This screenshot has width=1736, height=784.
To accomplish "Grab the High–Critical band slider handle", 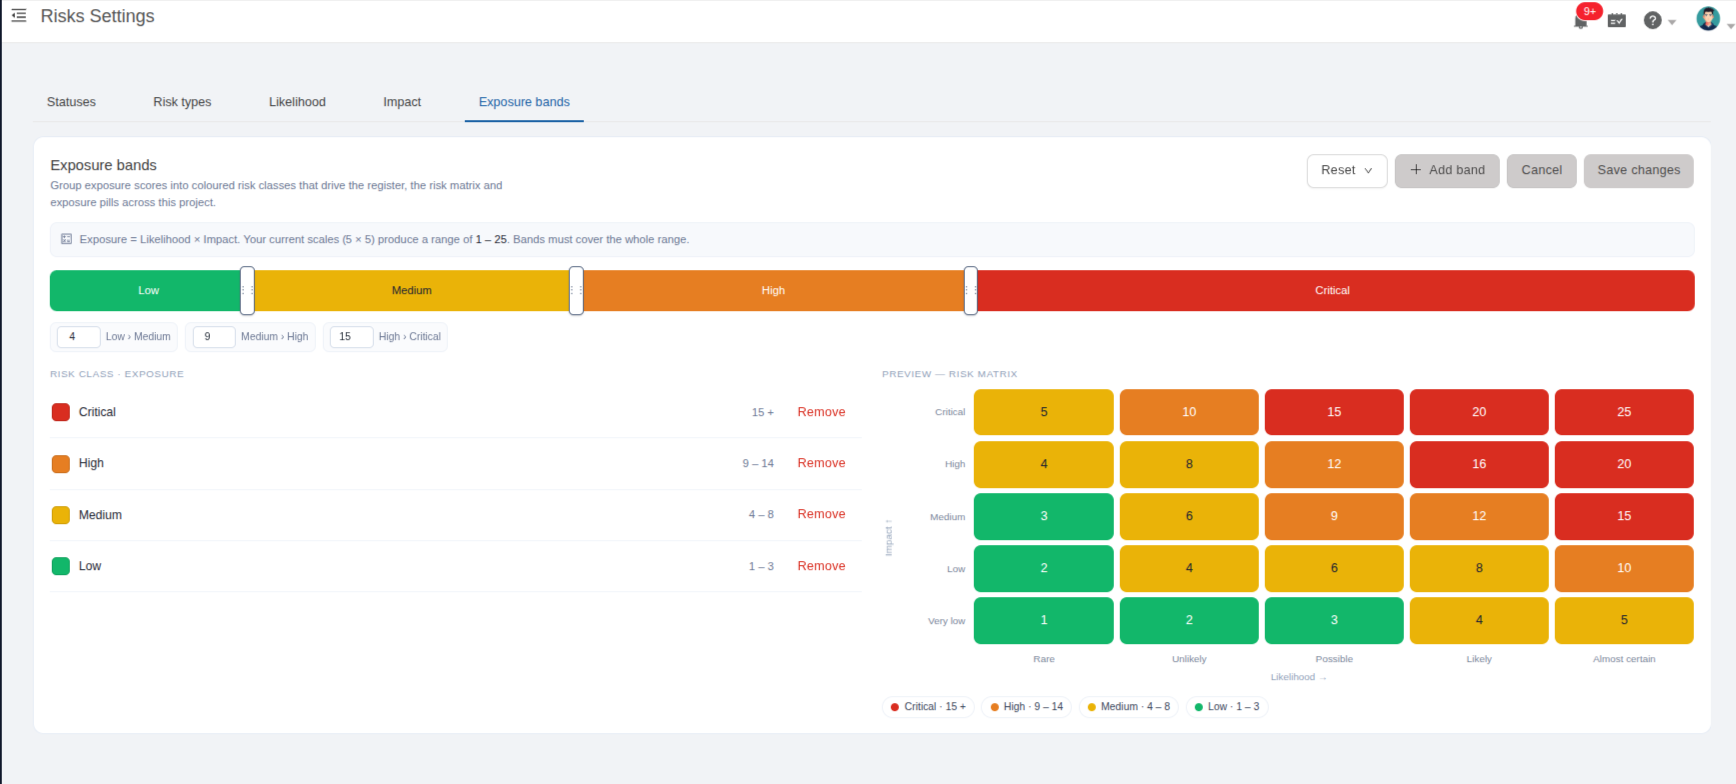I will [x=970, y=290].
